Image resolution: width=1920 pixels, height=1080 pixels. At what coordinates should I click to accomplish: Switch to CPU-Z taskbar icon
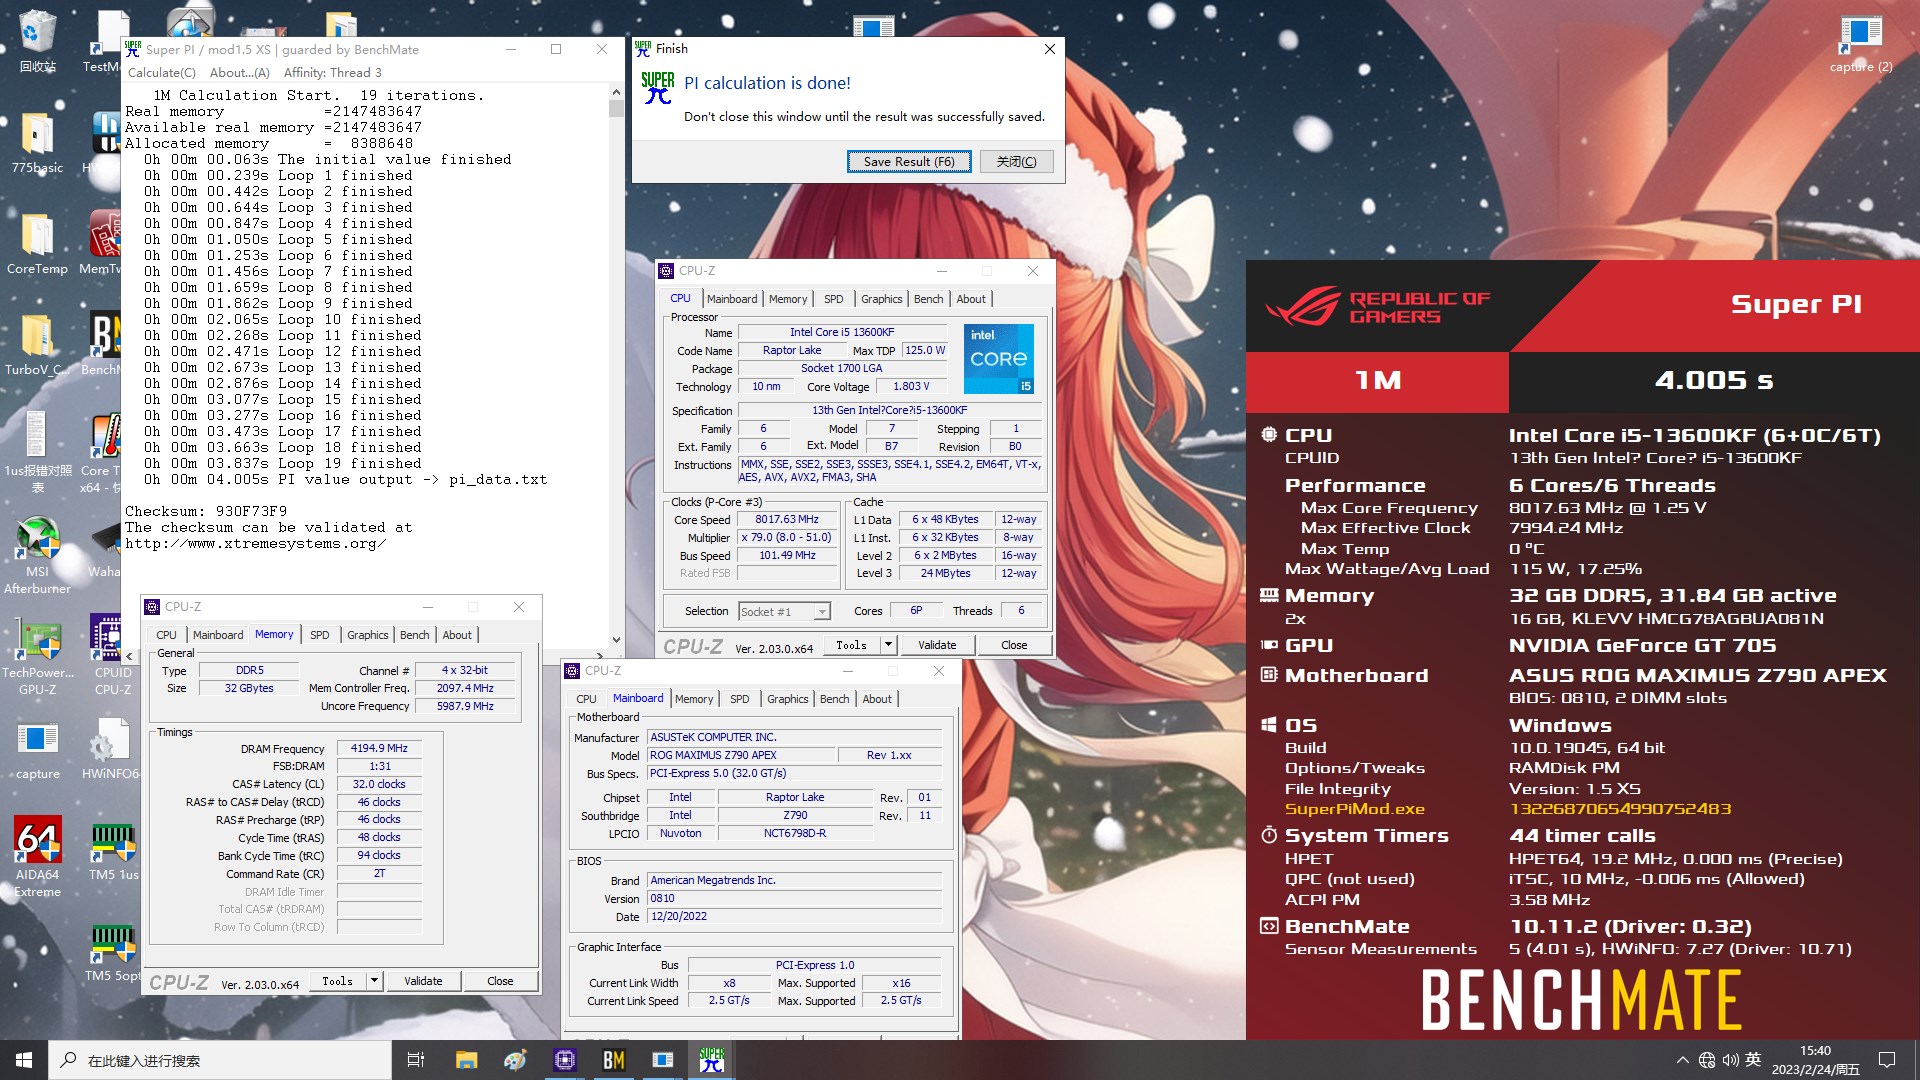[564, 1060]
